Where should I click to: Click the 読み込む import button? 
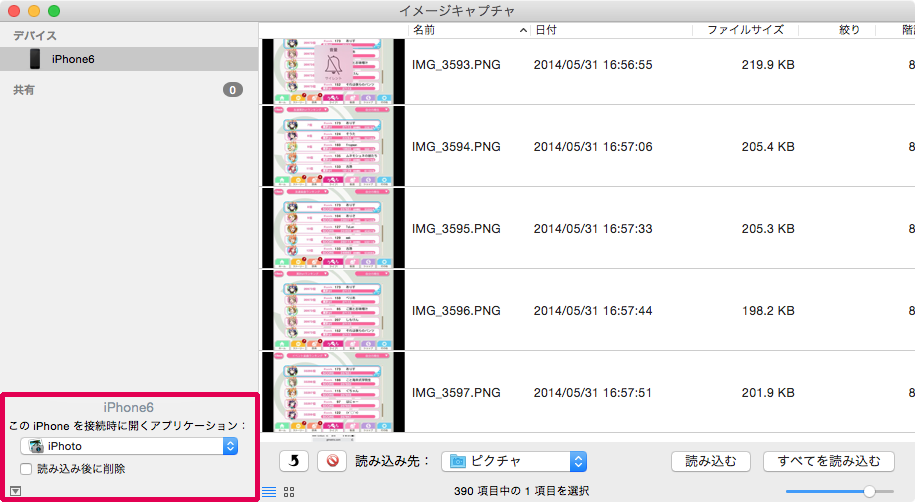click(711, 461)
